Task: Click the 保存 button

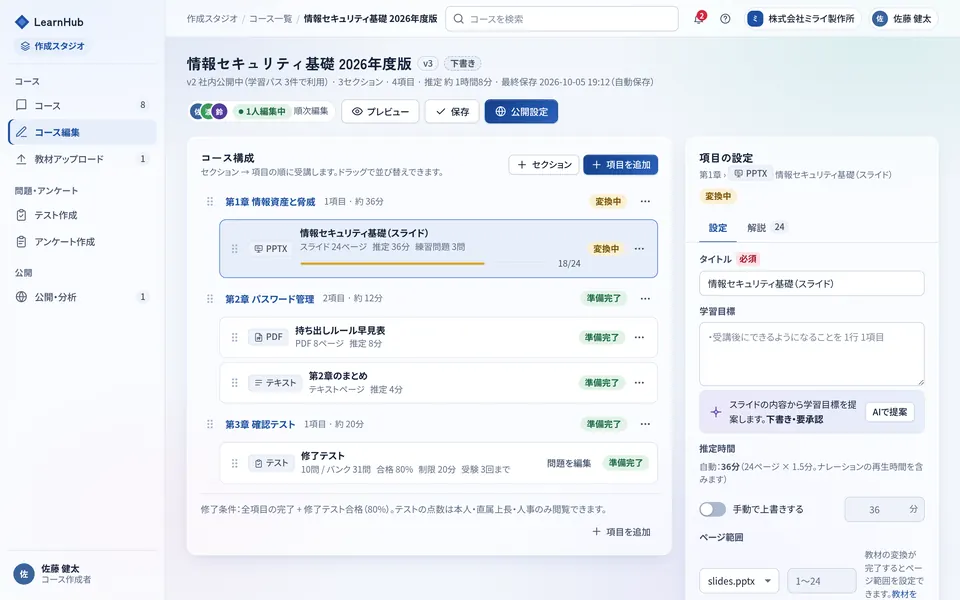Action: tap(452, 111)
